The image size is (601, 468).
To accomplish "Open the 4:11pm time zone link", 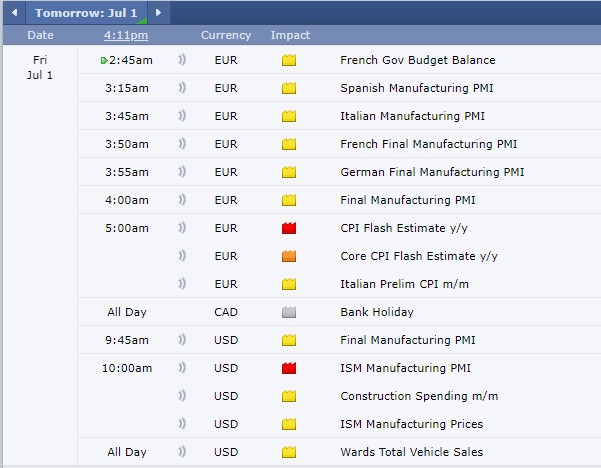I will (126, 35).
